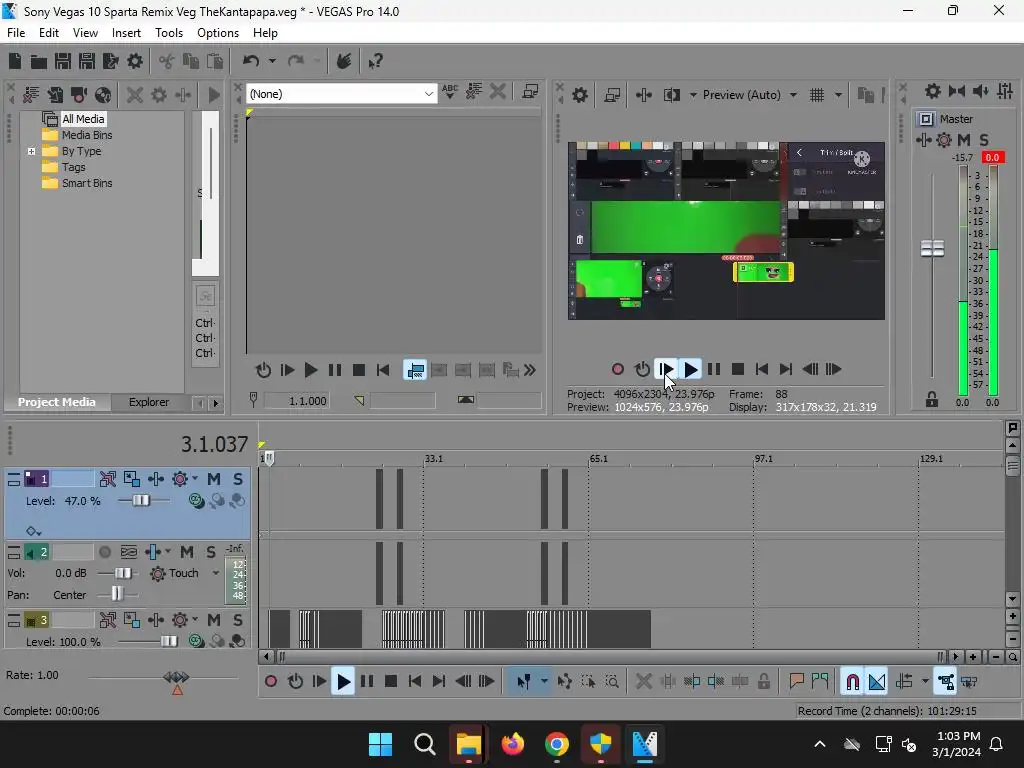This screenshot has height=768, width=1024.
Task: Click the Insert Region flags icon
Action: 820,682
